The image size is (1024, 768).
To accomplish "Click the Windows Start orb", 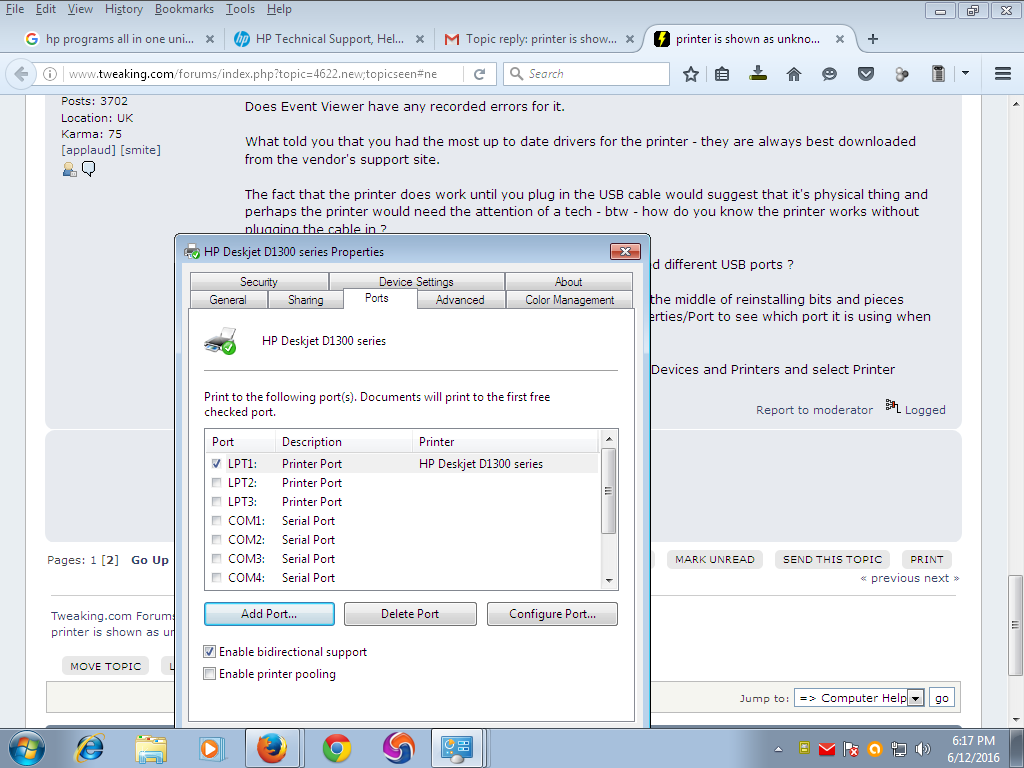I will pyautogui.click(x=27, y=748).
